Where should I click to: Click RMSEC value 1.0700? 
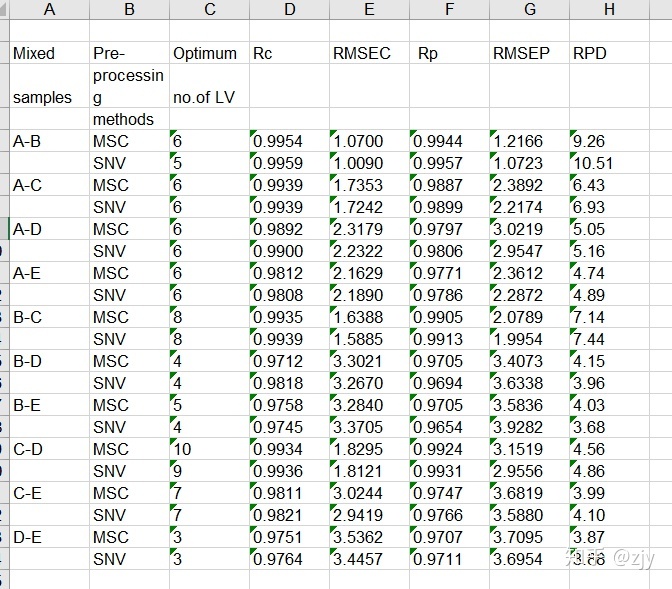[369, 141]
